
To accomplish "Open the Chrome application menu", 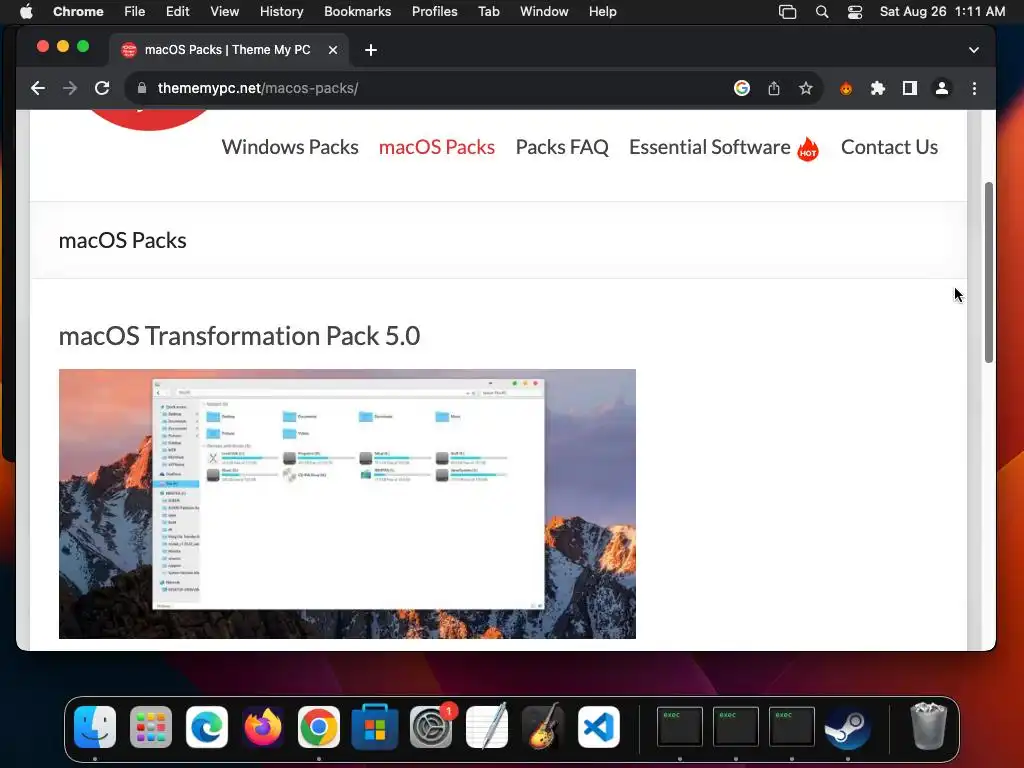I will 78,11.
